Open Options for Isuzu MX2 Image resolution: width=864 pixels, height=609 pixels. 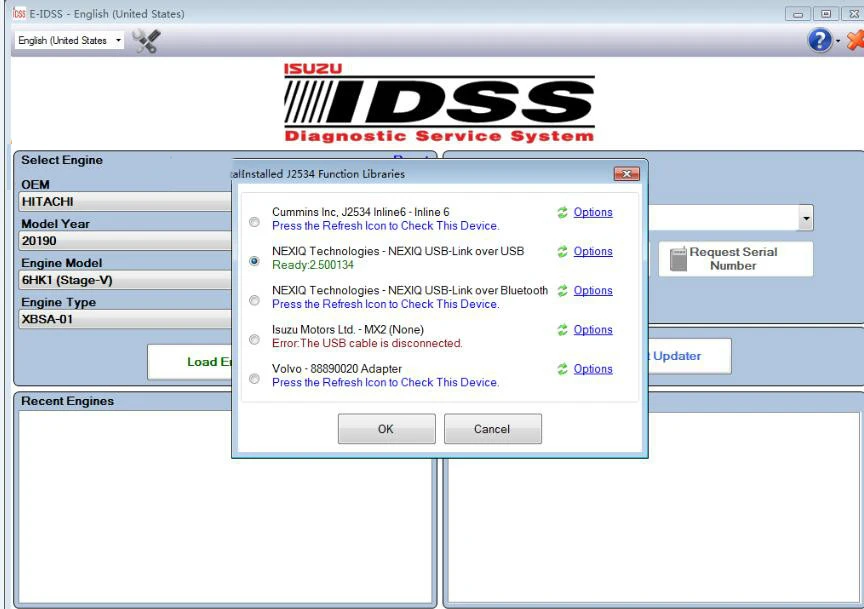pos(593,330)
